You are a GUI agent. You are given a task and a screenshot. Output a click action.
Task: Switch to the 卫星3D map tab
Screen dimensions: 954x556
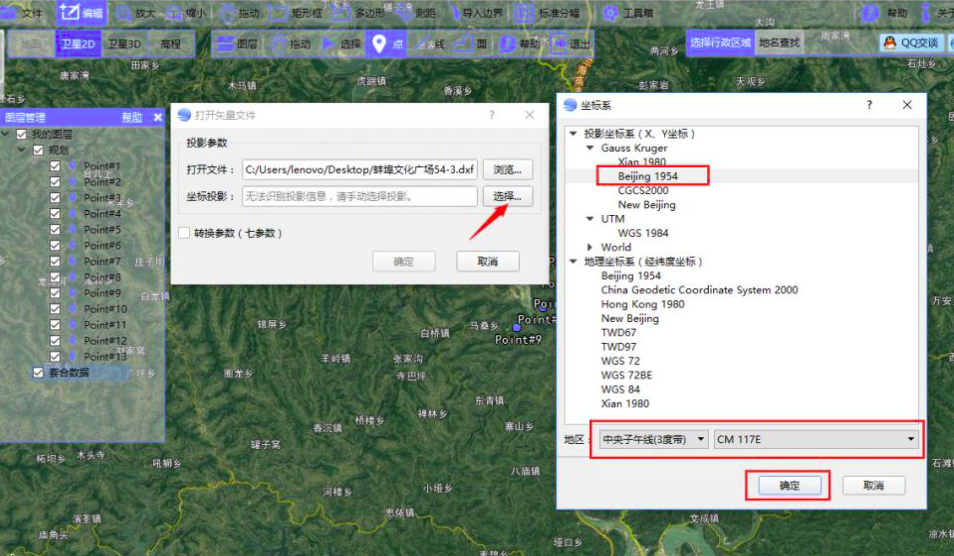[125, 44]
